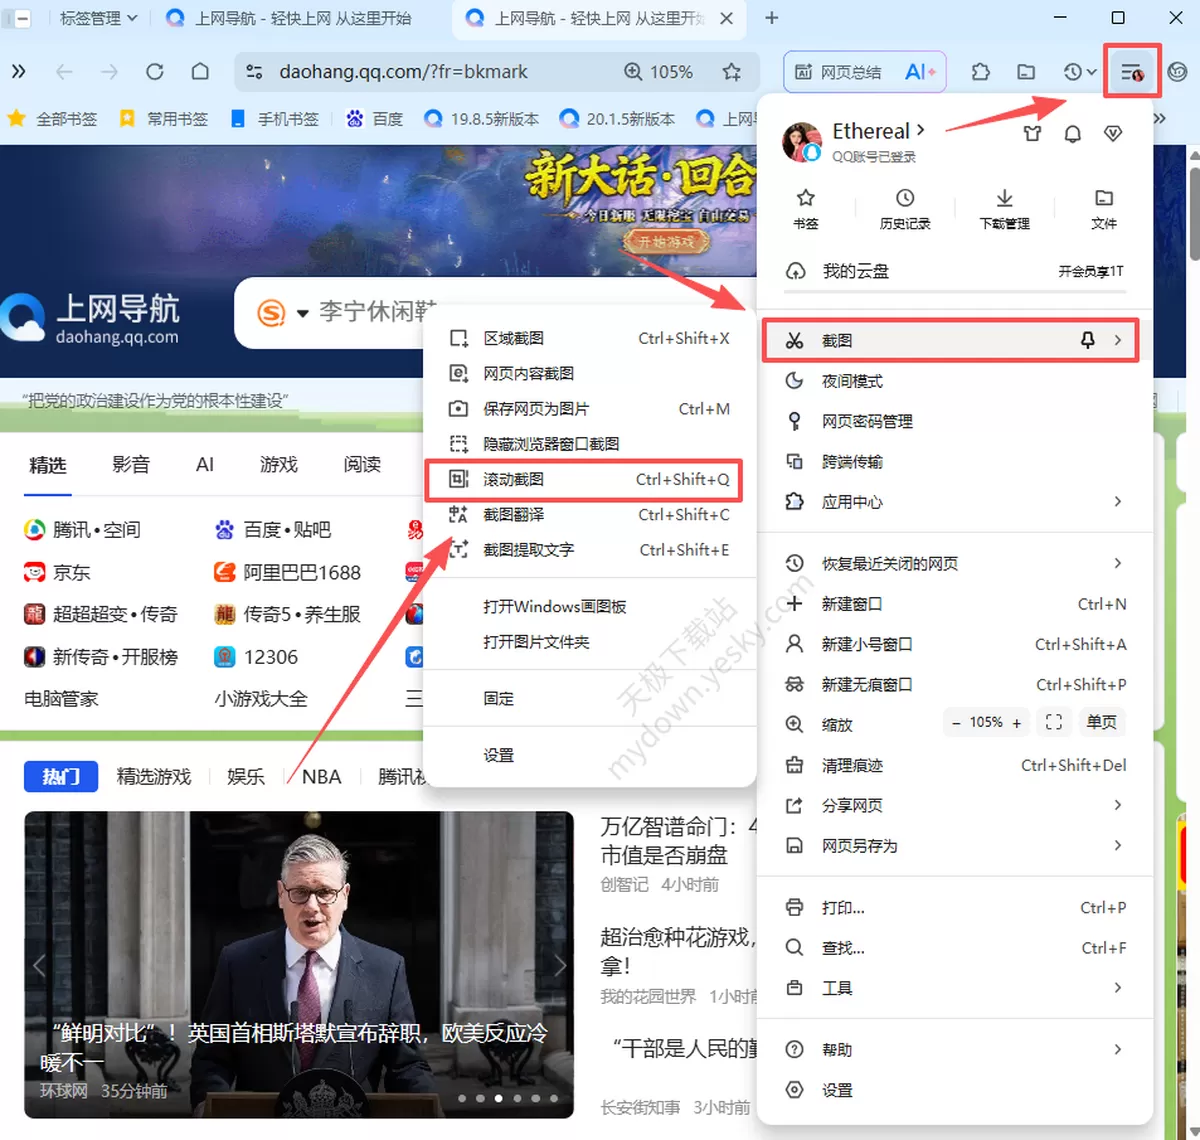
Task: Open 我的云盘
Action: (x=956, y=271)
